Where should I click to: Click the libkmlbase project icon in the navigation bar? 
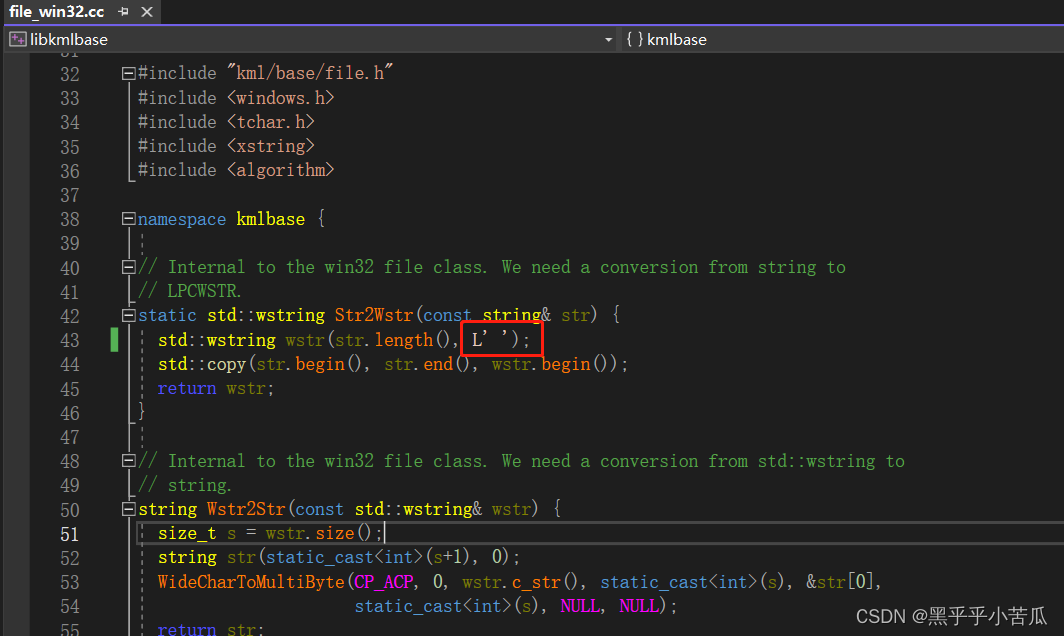point(17,38)
